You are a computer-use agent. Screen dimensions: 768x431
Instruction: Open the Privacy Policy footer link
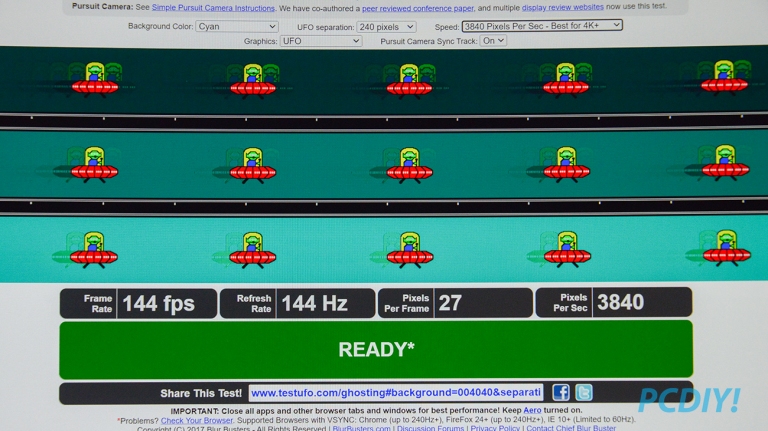[x=495, y=429]
